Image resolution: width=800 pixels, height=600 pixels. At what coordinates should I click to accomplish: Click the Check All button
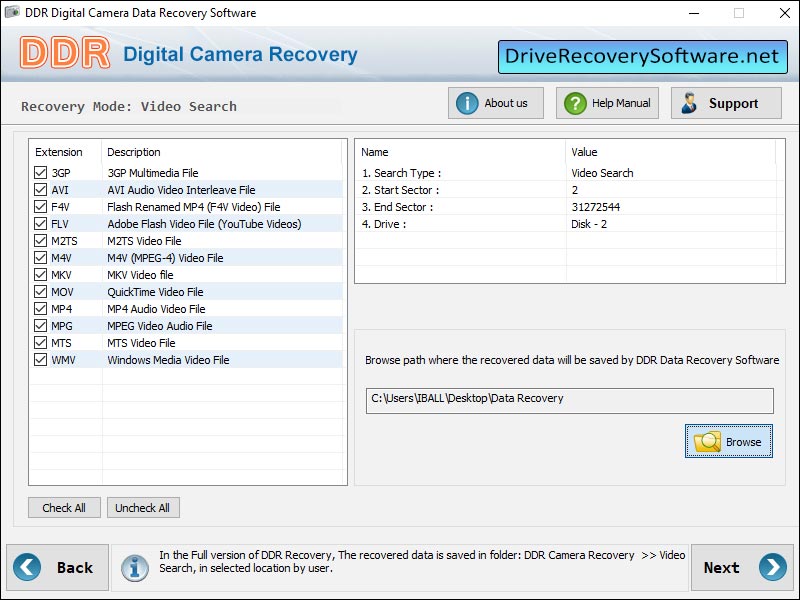64,508
